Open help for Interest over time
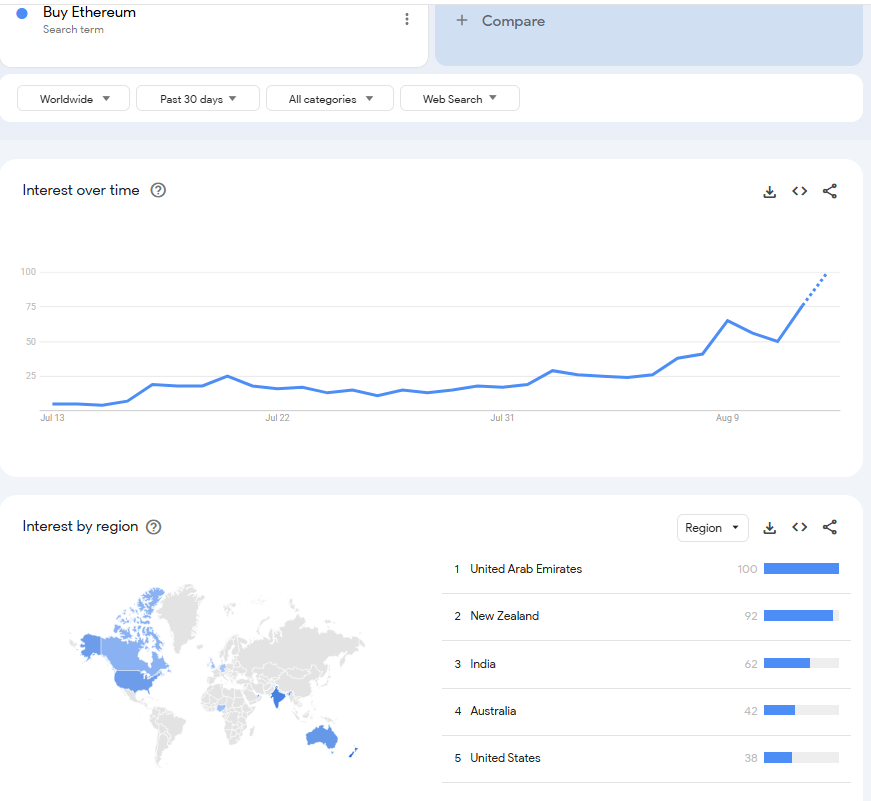 pos(158,191)
